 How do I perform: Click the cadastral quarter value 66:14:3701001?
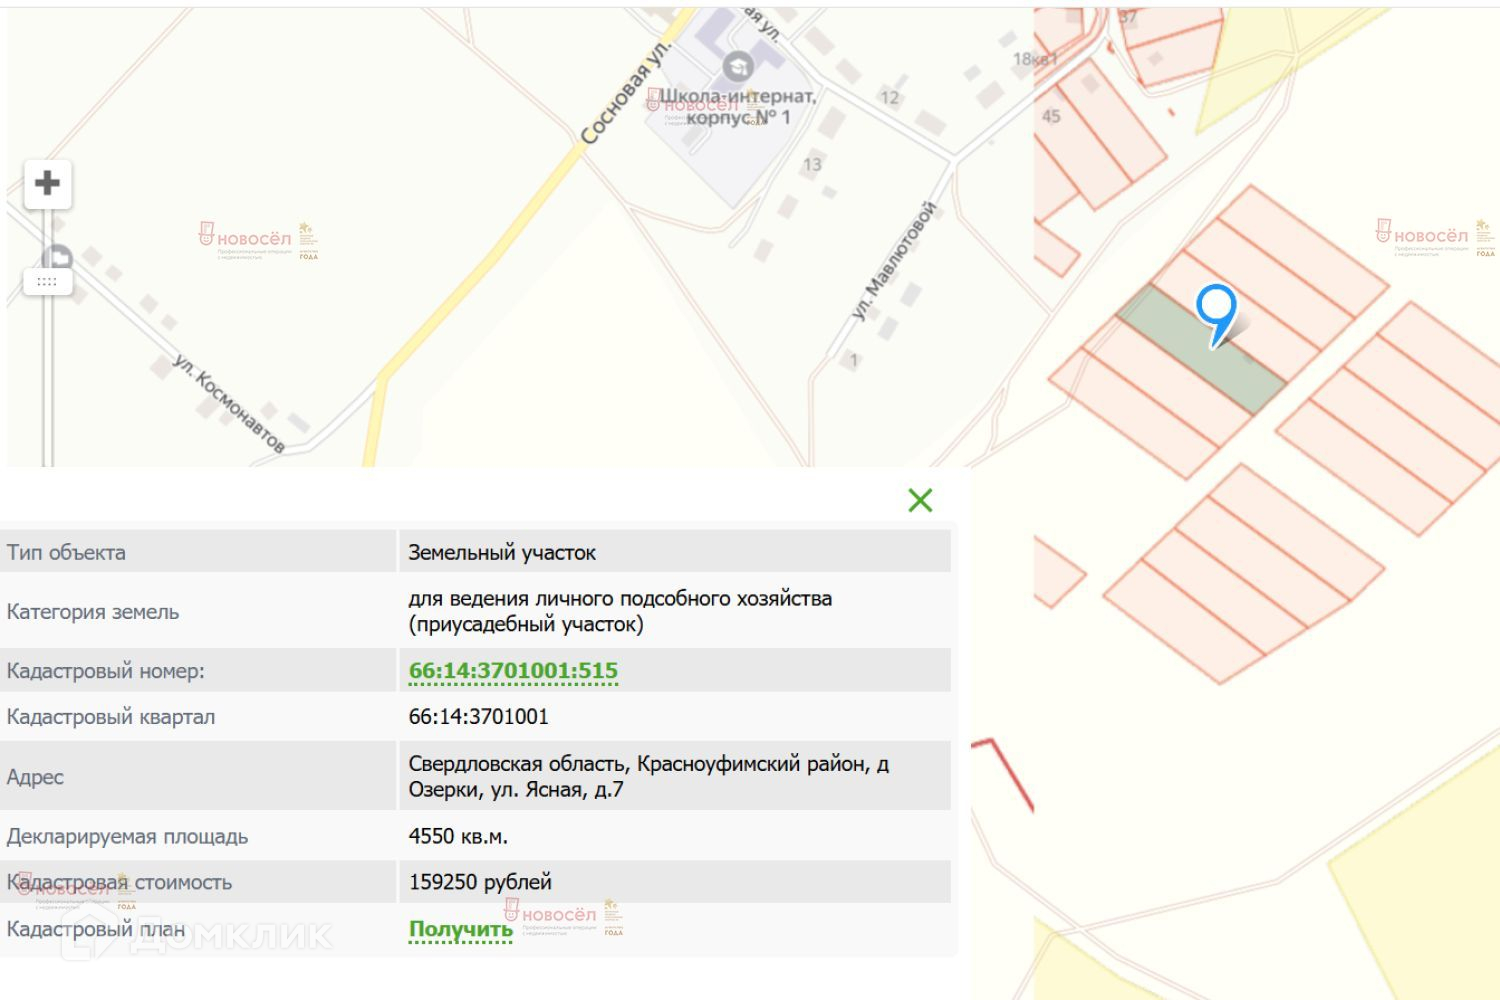(478, 717)
